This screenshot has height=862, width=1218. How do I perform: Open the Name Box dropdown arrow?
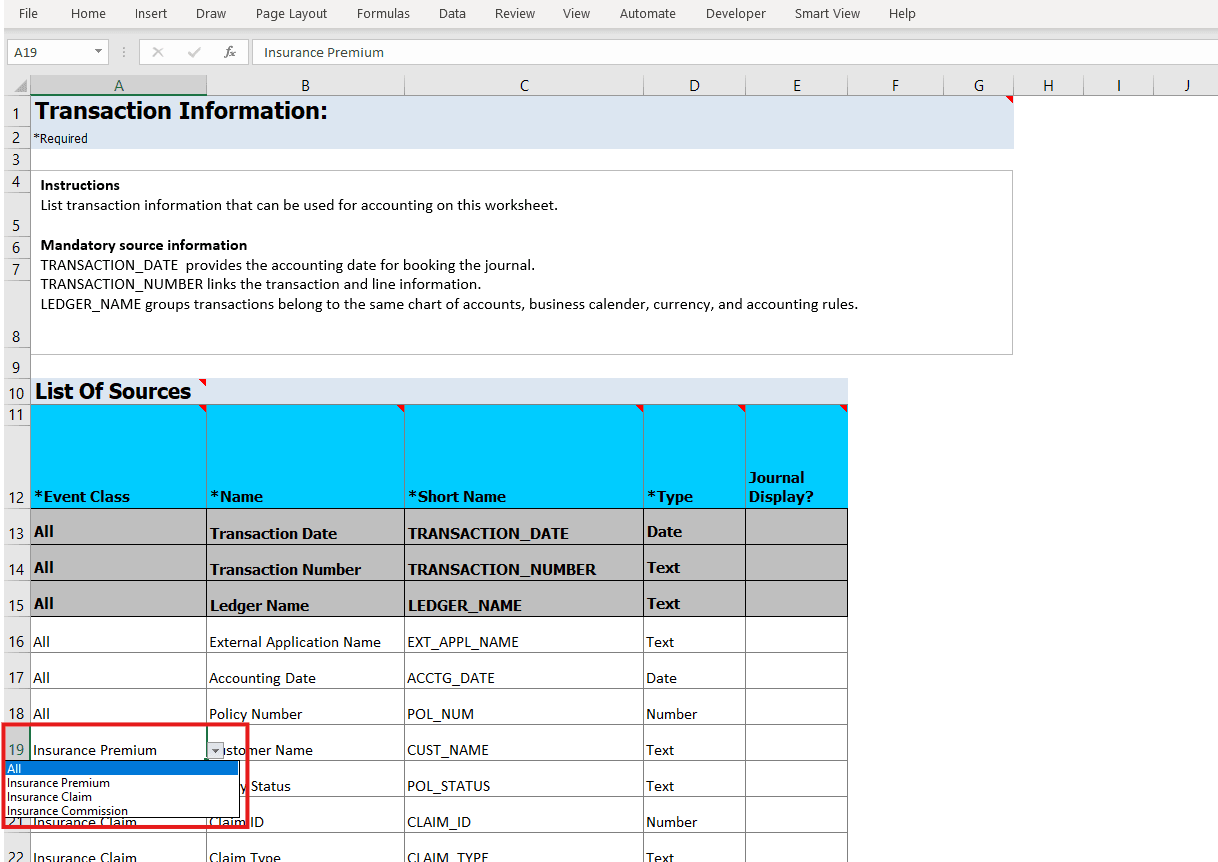point(96,52)
